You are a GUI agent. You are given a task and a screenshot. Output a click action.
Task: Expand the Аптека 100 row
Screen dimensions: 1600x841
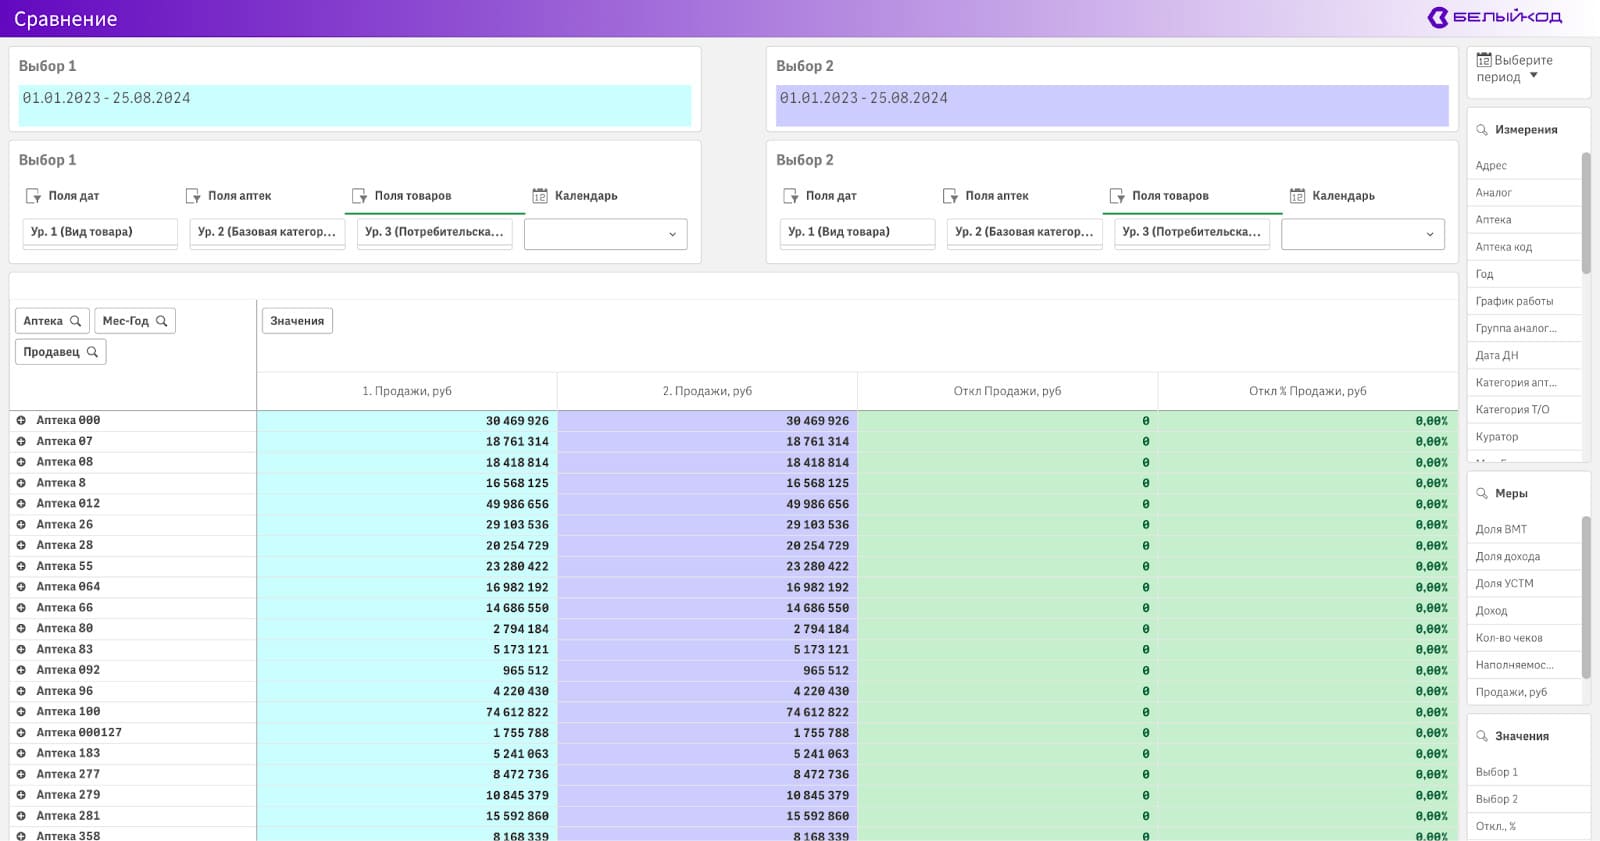coord(21,712)
